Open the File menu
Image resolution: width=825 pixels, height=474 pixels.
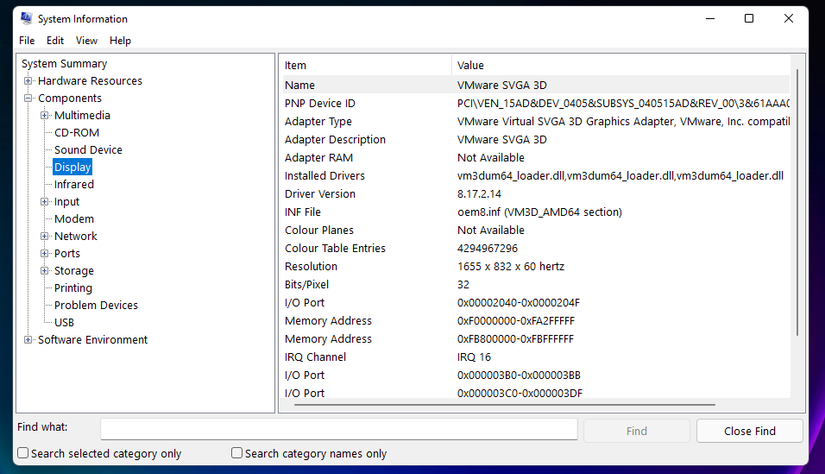coord(27,41)
